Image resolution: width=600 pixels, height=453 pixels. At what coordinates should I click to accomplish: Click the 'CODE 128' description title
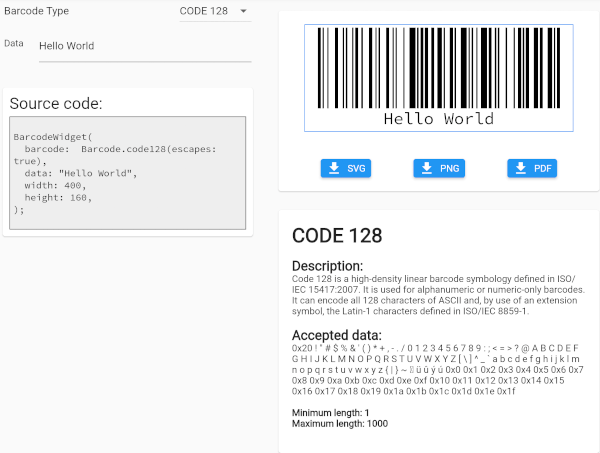point(337,235)
